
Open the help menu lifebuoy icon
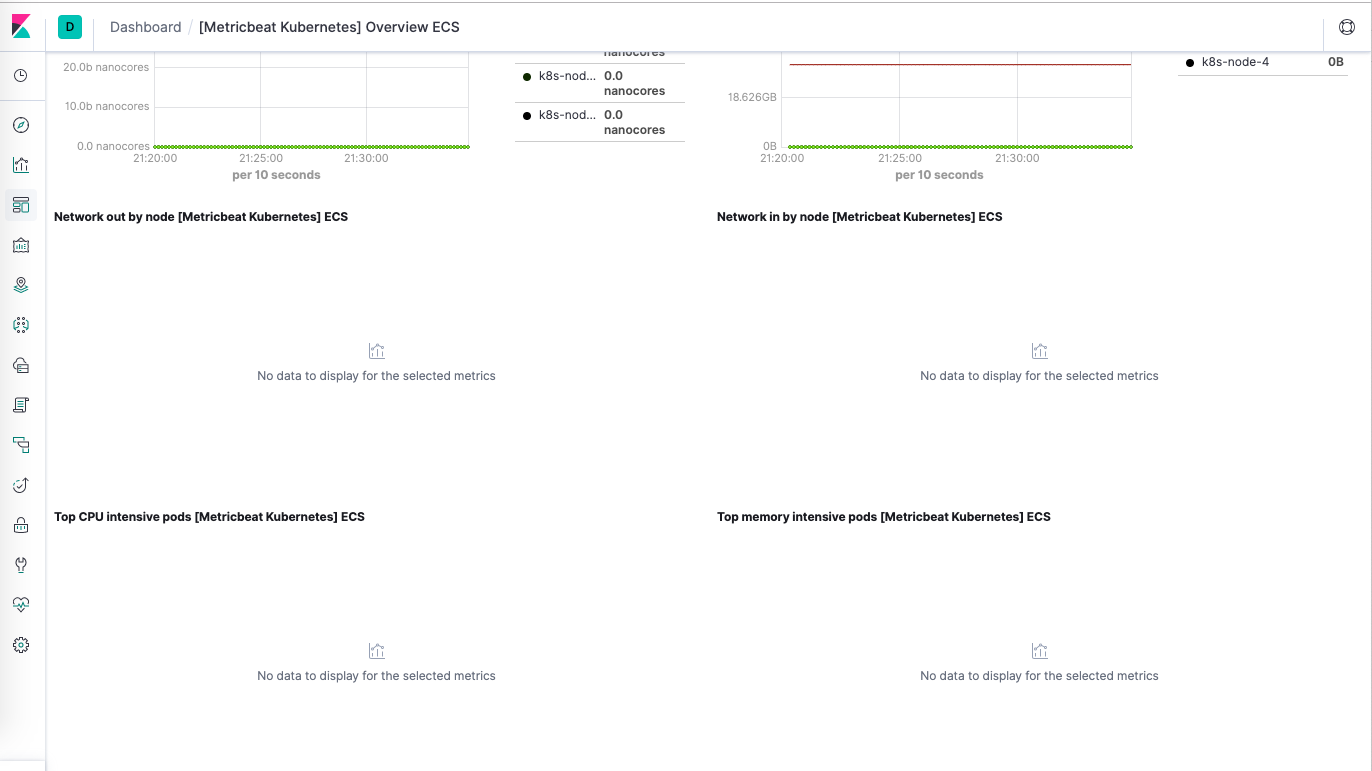1346,27
